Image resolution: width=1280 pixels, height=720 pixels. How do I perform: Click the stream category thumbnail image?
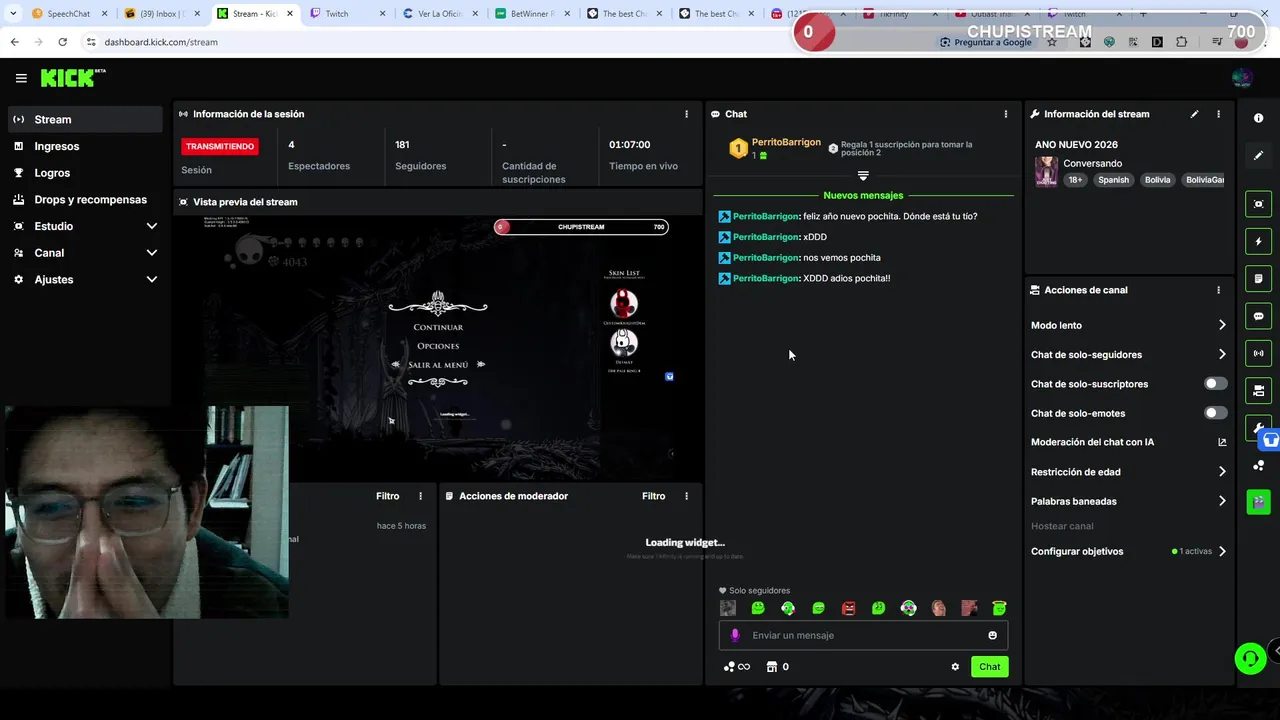click(1046, 171)
